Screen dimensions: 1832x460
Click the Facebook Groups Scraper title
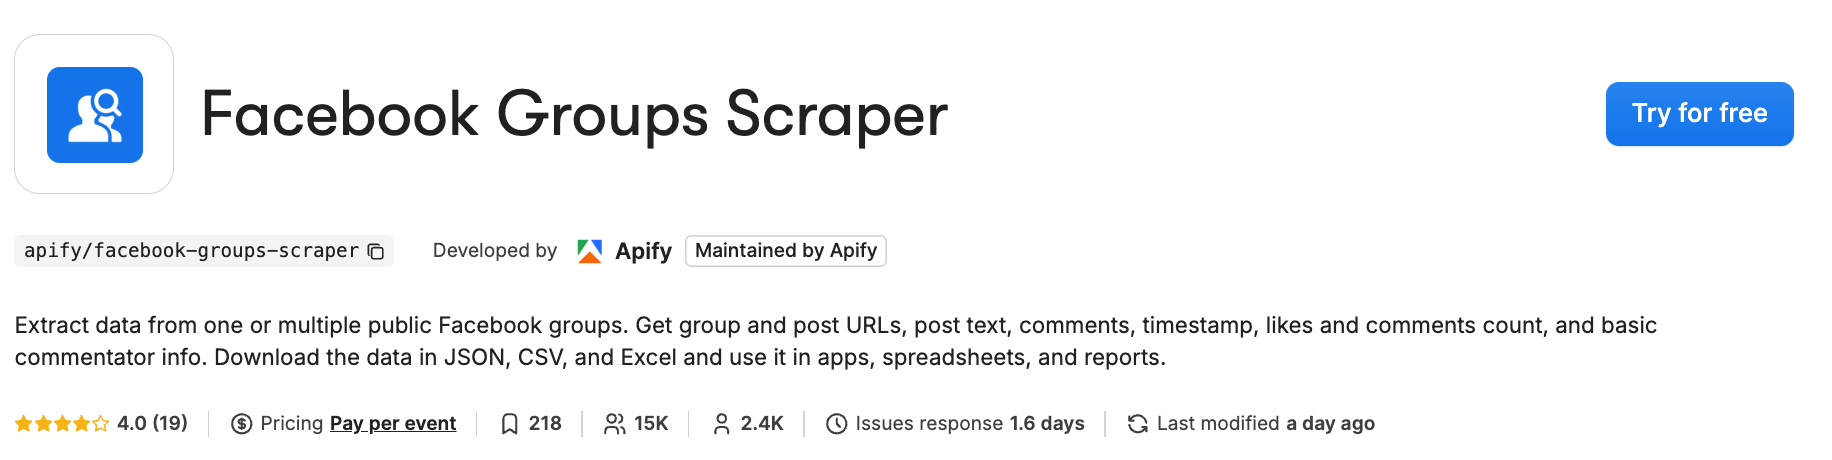coord(574,114)
